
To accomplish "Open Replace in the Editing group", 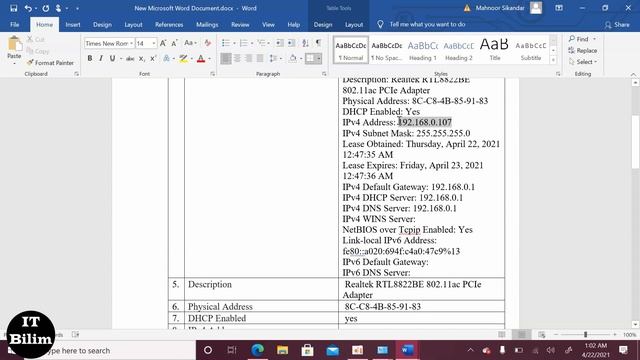I will click(583, 51).
